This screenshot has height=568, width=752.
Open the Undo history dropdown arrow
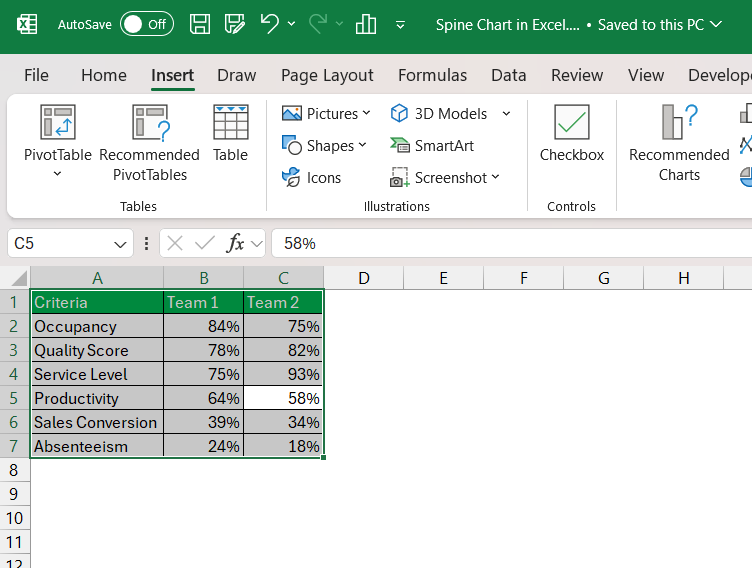point(291,24)
